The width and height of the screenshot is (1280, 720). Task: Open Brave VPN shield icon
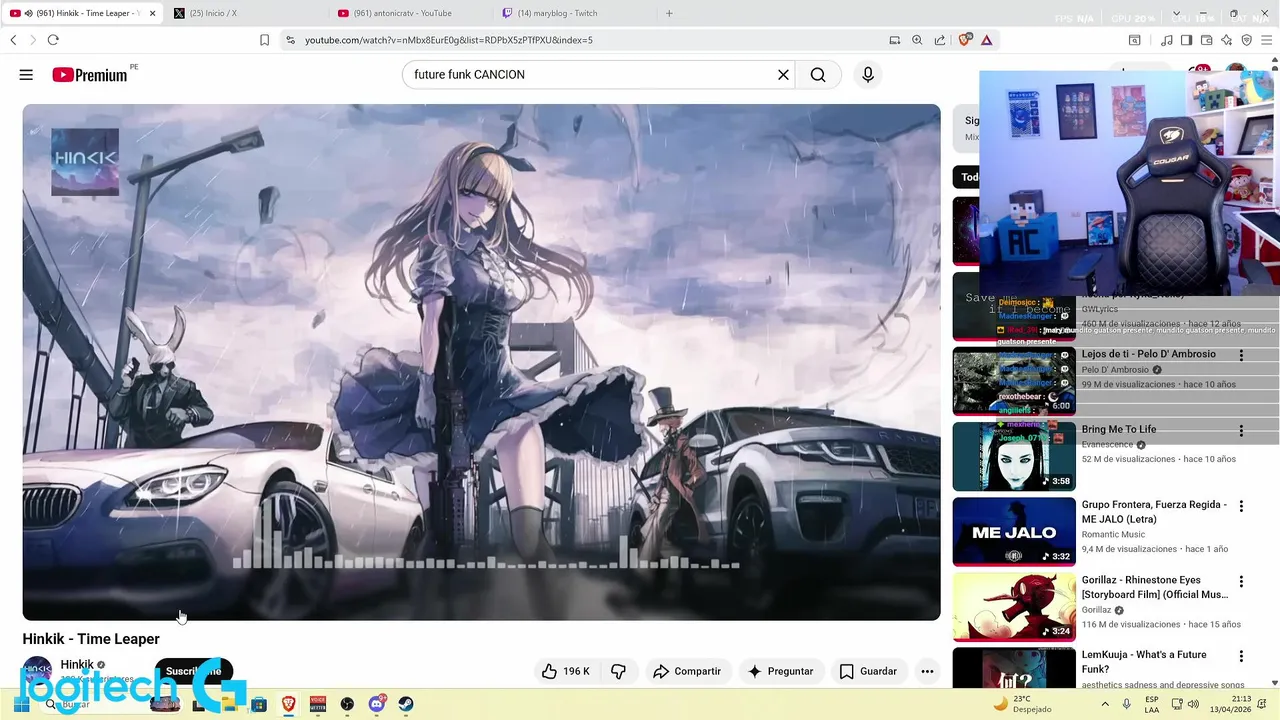click(1246, 40)
